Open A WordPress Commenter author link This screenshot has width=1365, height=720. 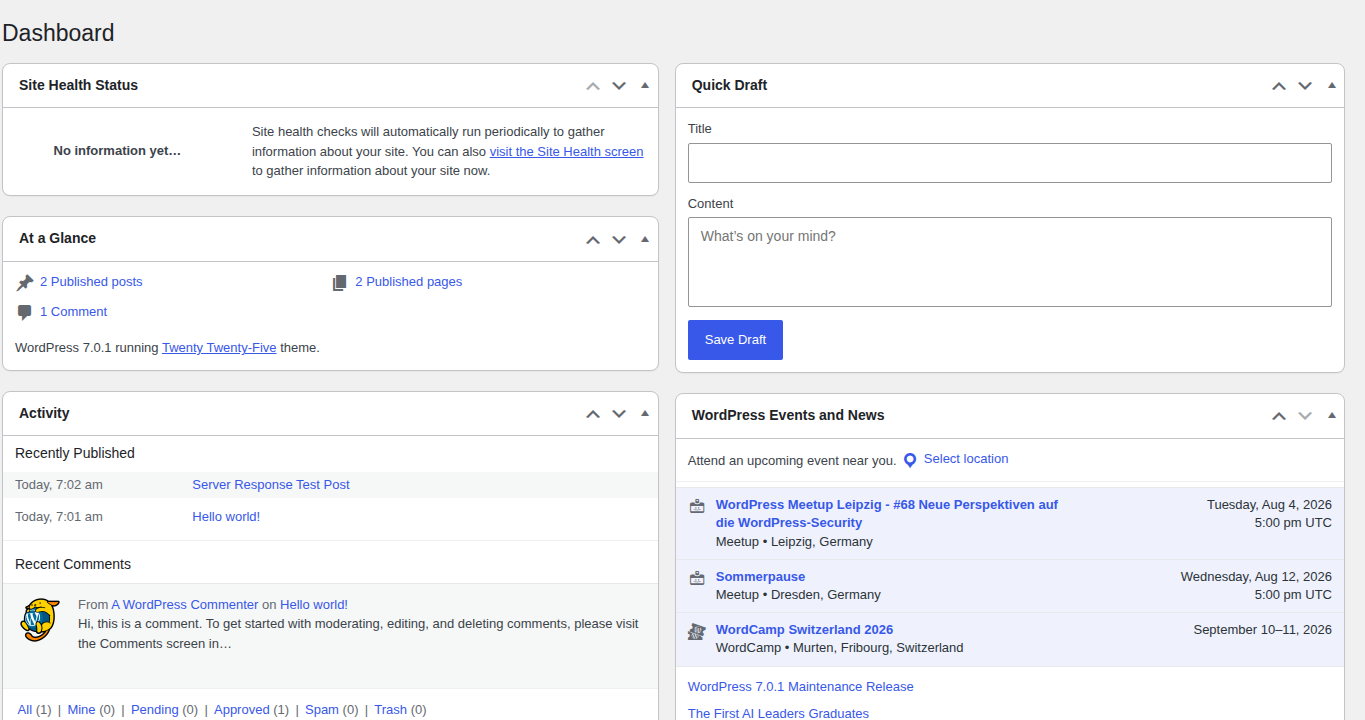[185, 605]
